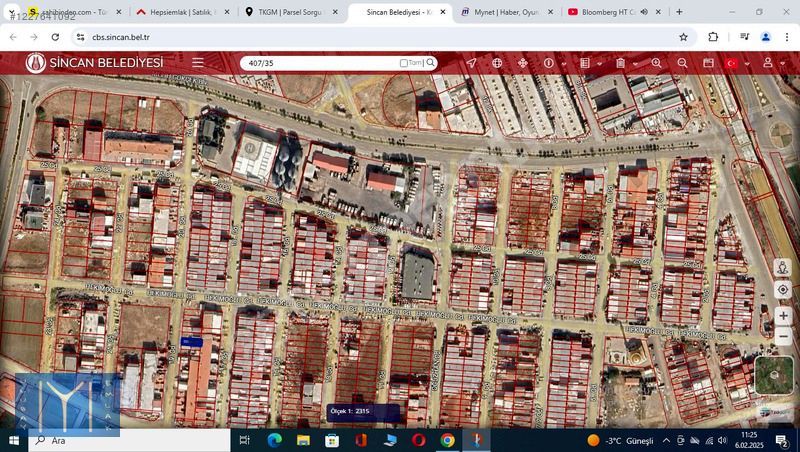The image size is (800, 452).
Task: Zoom out using the map minus button
Action: (x=783, y=338)
